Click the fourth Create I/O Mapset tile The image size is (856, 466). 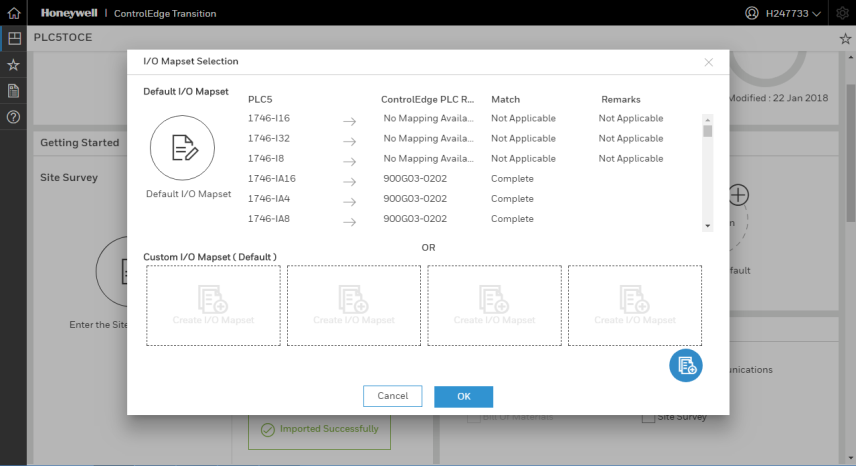click(635, 306)
